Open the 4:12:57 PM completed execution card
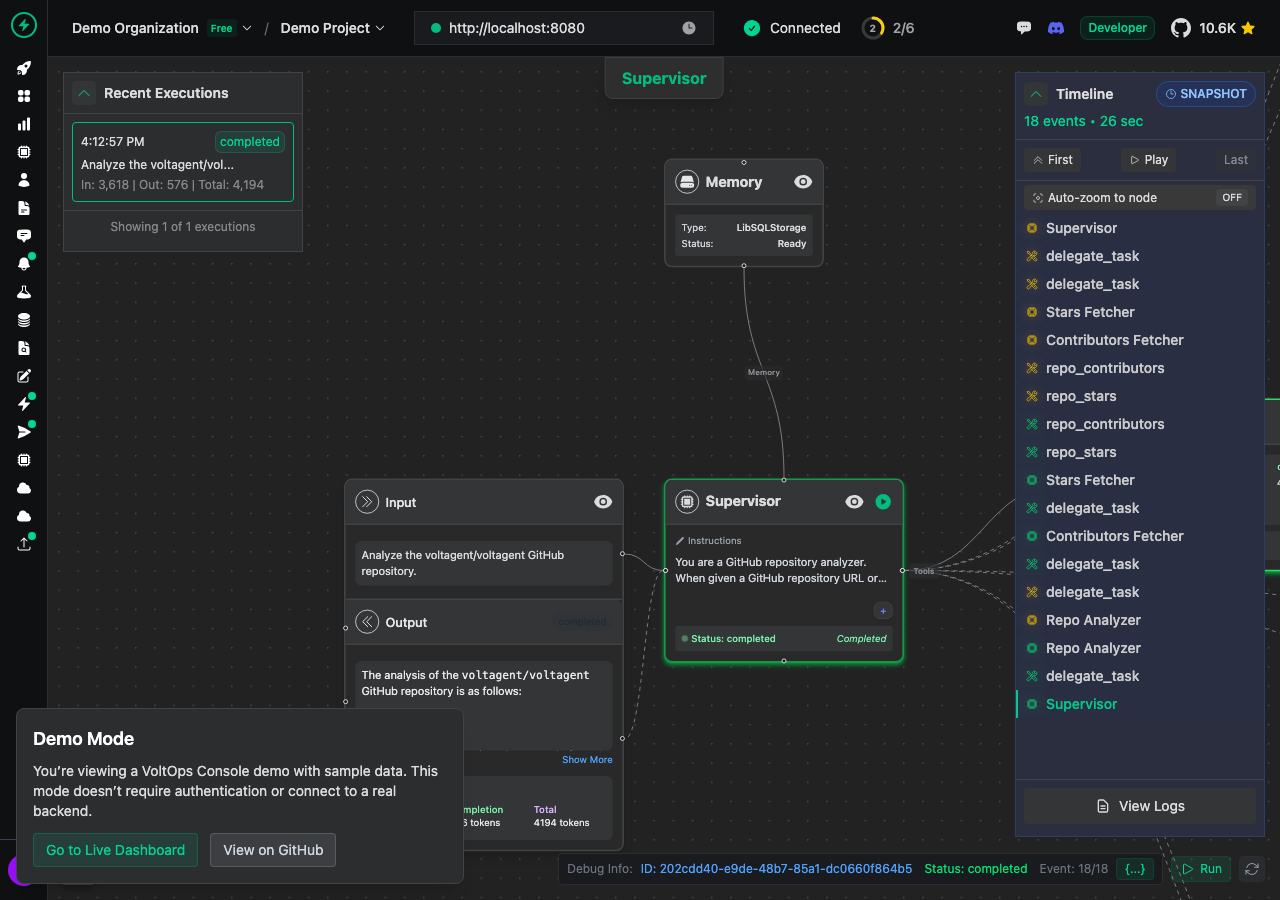Image resolution: width=1280 pixels, height=900 pixels. click(183, 162)
